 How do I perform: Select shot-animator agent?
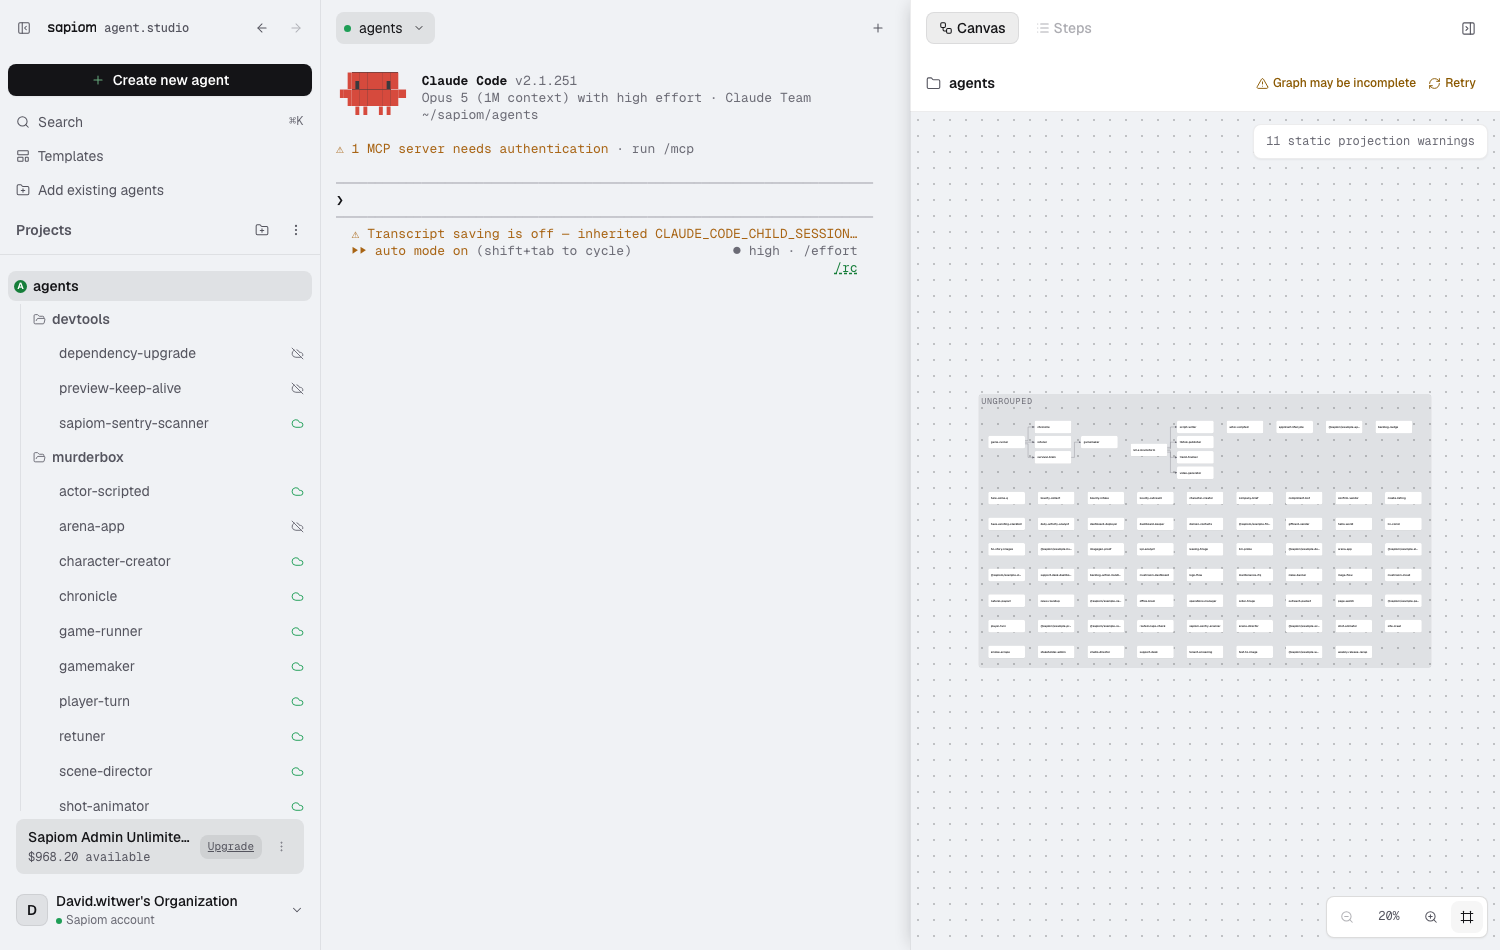pos(104,806)
